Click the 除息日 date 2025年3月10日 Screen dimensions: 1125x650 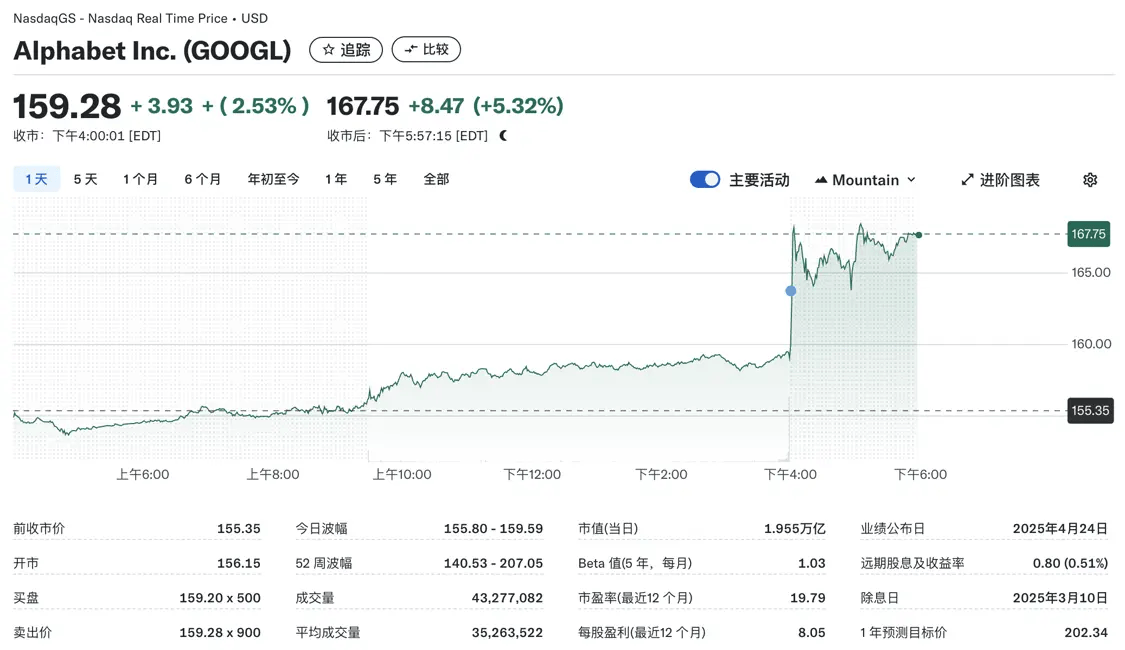point(1060,598)
